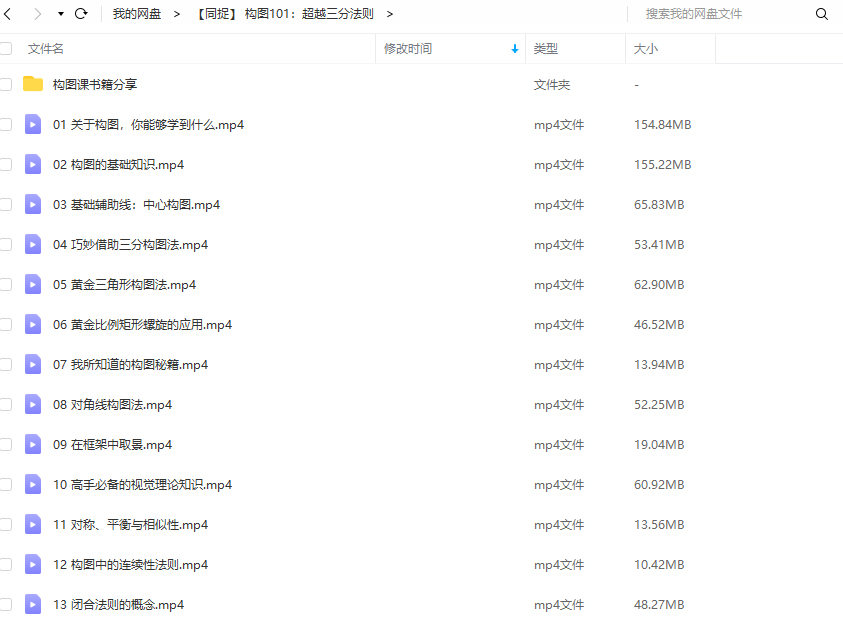This screenshot has width=843, height=640.
Task: Click the search magnifier icon
Action: 822,14
